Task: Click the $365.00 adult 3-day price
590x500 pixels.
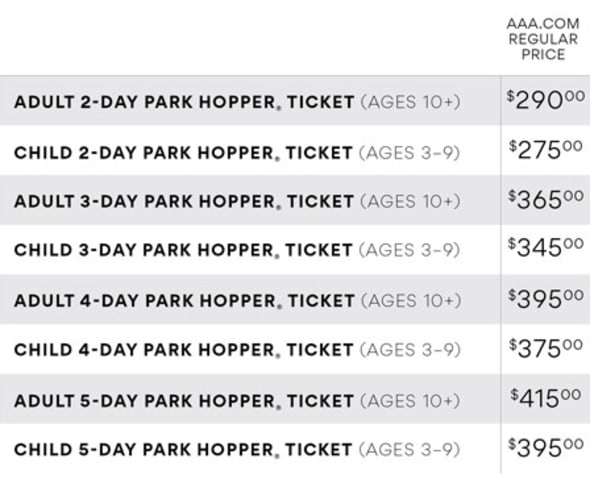Action: point(546,199)
